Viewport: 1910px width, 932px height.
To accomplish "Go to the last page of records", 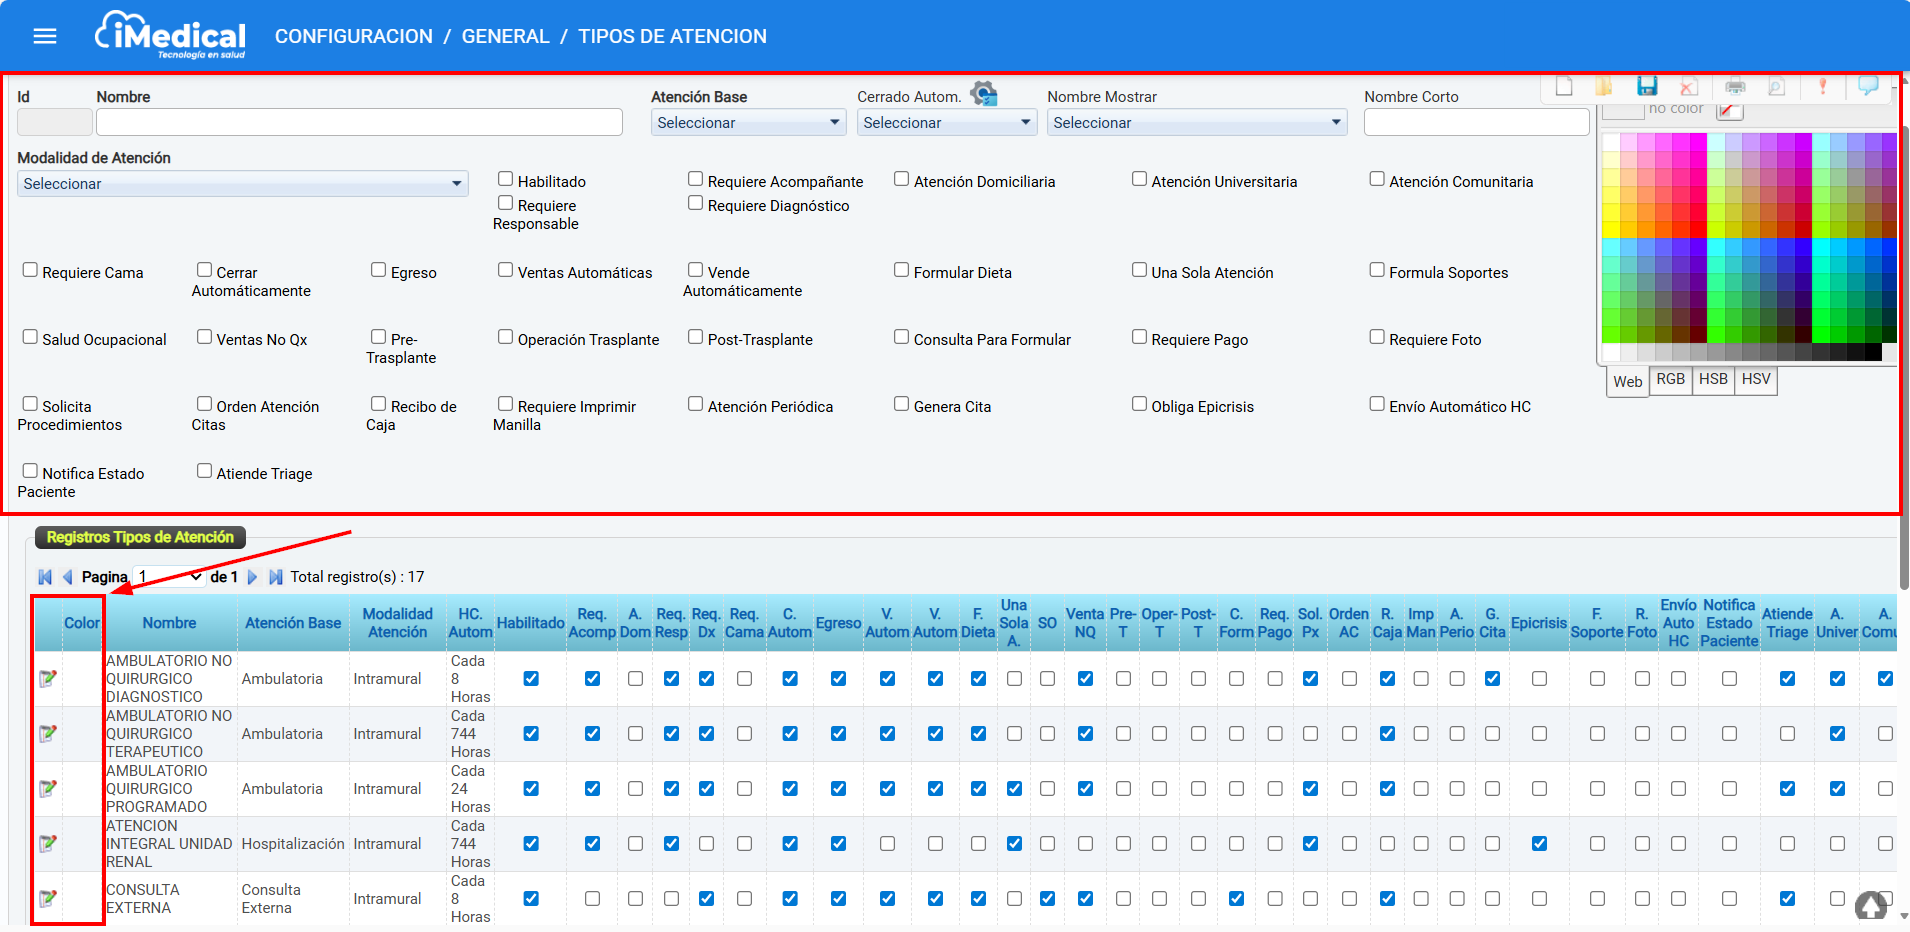I will pos(276,577).
